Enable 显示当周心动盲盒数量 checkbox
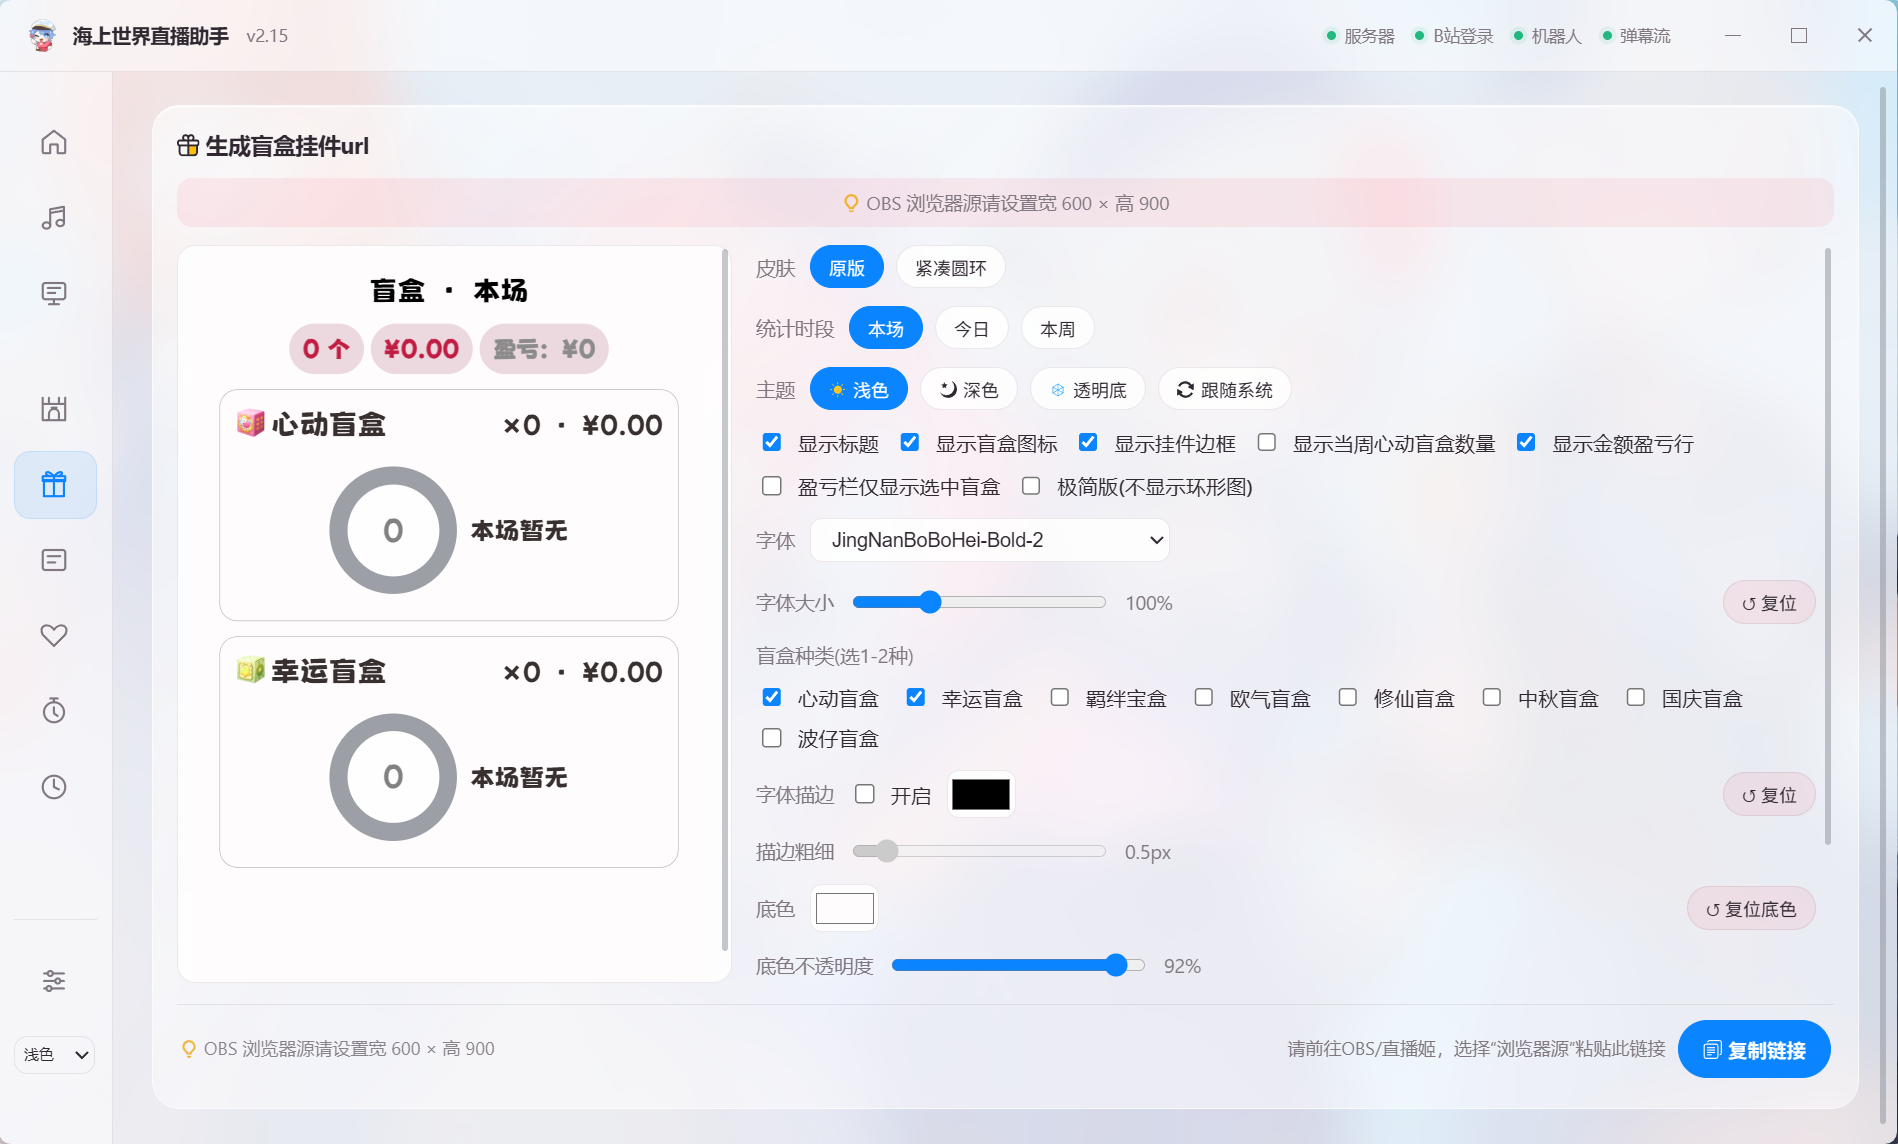Image resolution: width=1898 pixels, height=1144 pixels. (x=1267, y=442)
